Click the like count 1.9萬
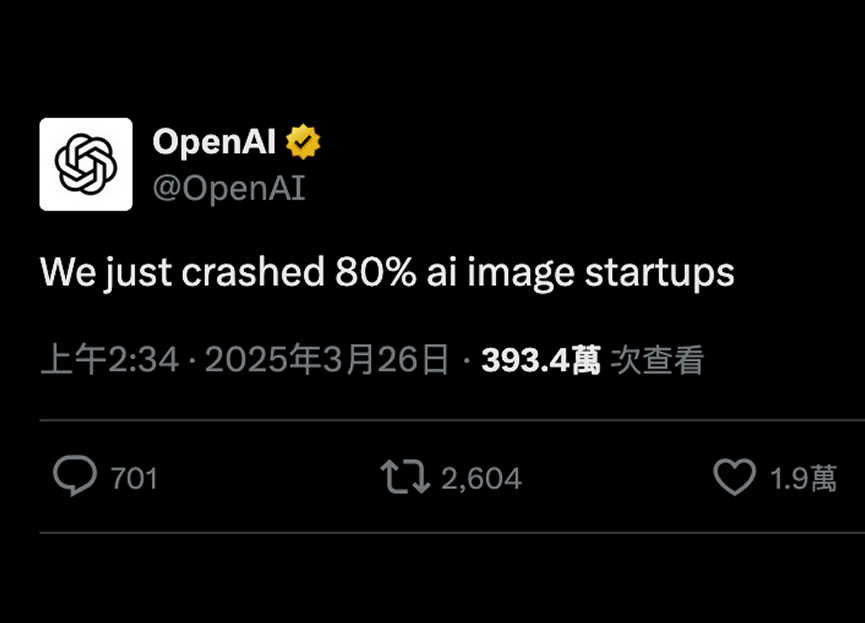Screen dimensions: 865x623 pyautogui.click(x=803, y=479)
